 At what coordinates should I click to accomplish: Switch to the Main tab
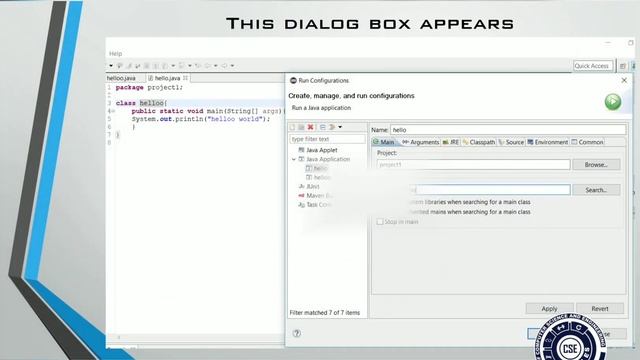(384, 142)
